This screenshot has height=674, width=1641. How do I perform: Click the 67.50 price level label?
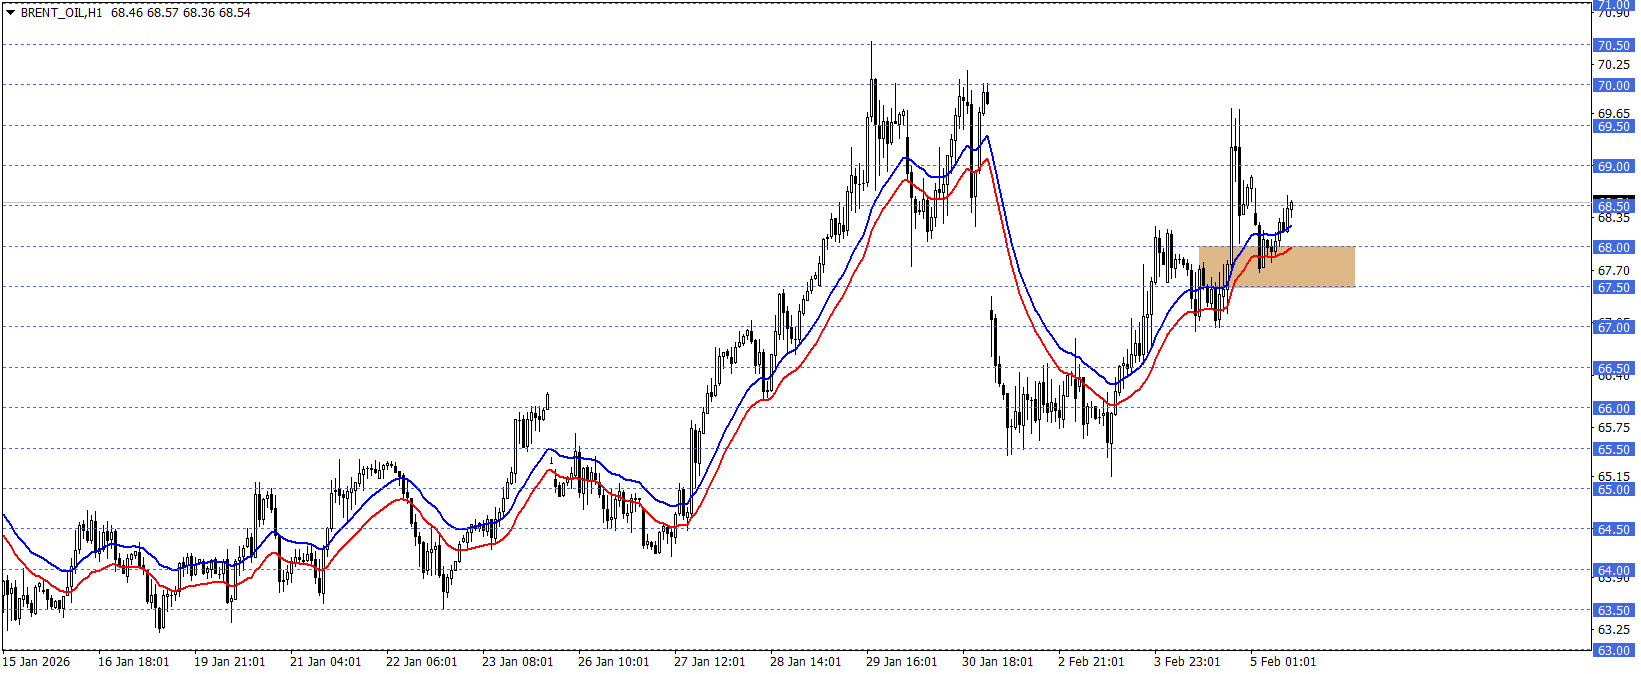click(x=1613, y=287)
